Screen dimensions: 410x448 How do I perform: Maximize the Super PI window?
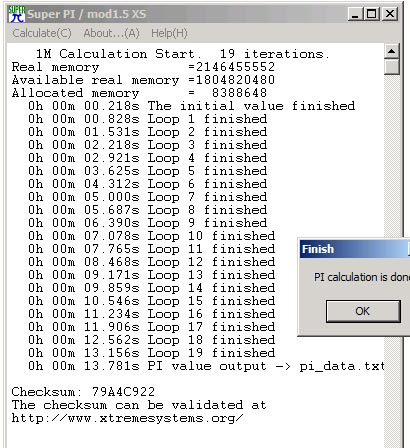[372, 14]
